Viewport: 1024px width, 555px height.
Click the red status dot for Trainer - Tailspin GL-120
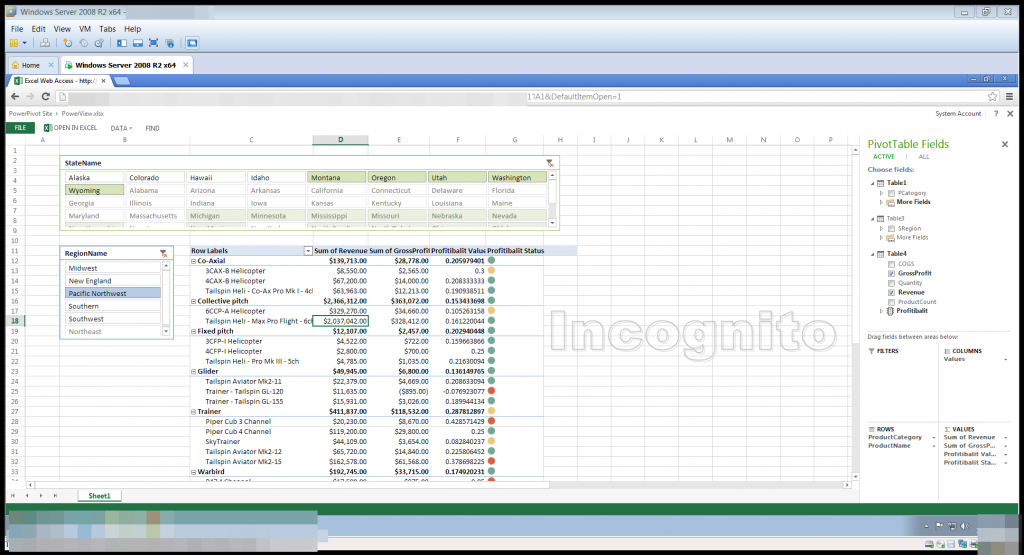click(491, 391)
